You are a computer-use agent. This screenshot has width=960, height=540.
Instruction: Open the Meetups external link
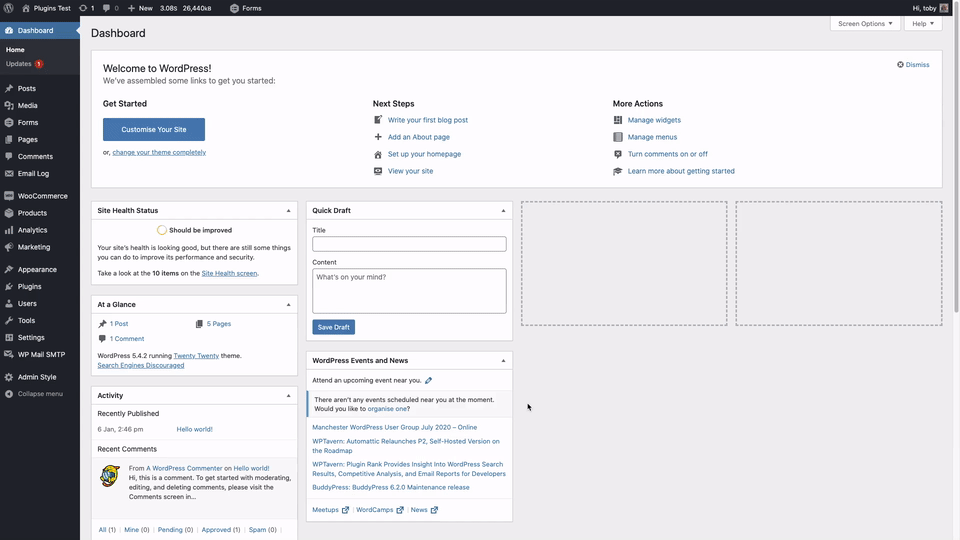coord(331,510)
